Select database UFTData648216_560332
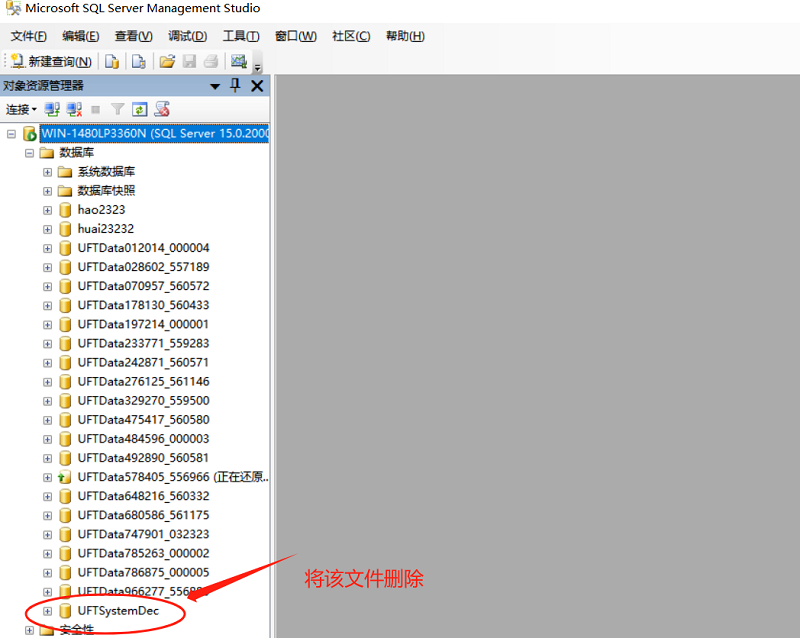Screen dimensions: 800x638 click(x=143, y=496)
